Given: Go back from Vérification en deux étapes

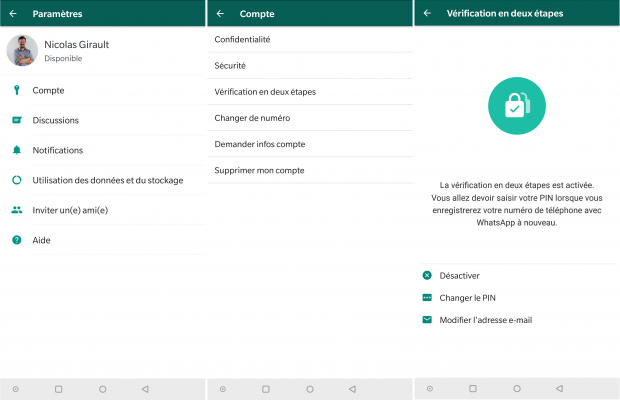Looking at the screenshot, I should click(x=427, y=14).
